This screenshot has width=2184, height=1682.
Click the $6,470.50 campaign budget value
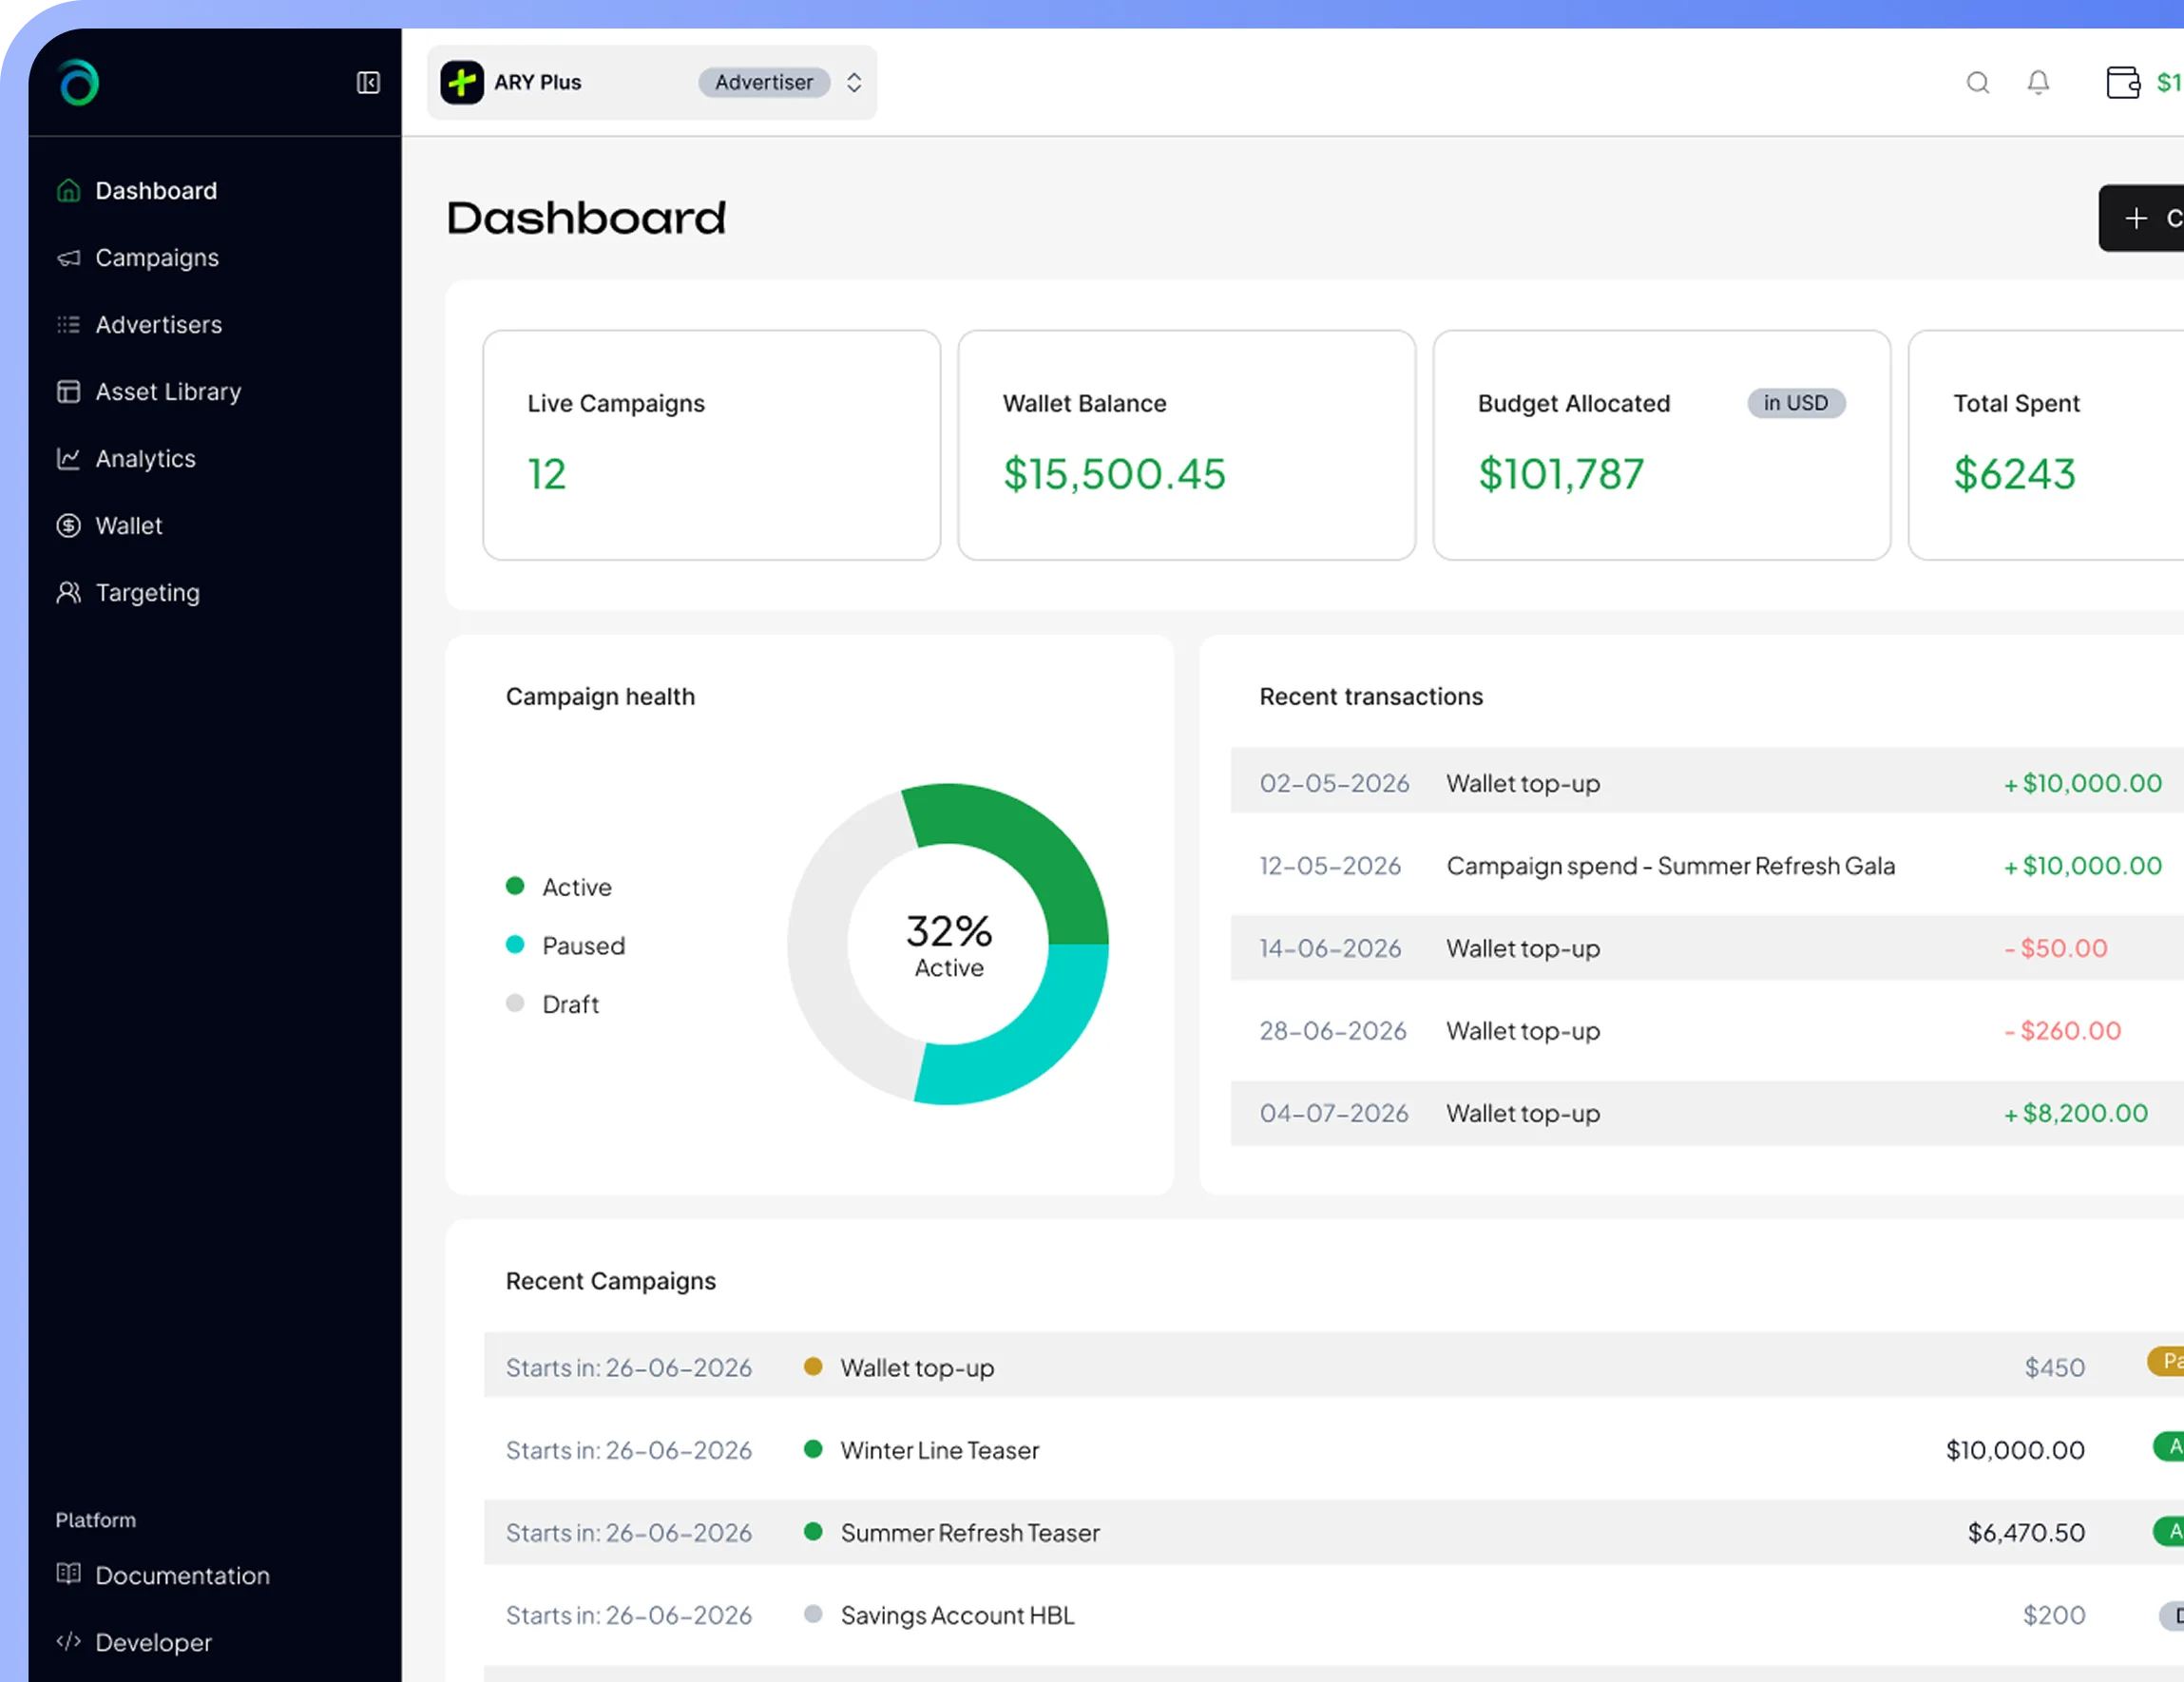[x=2026, y=1532]
